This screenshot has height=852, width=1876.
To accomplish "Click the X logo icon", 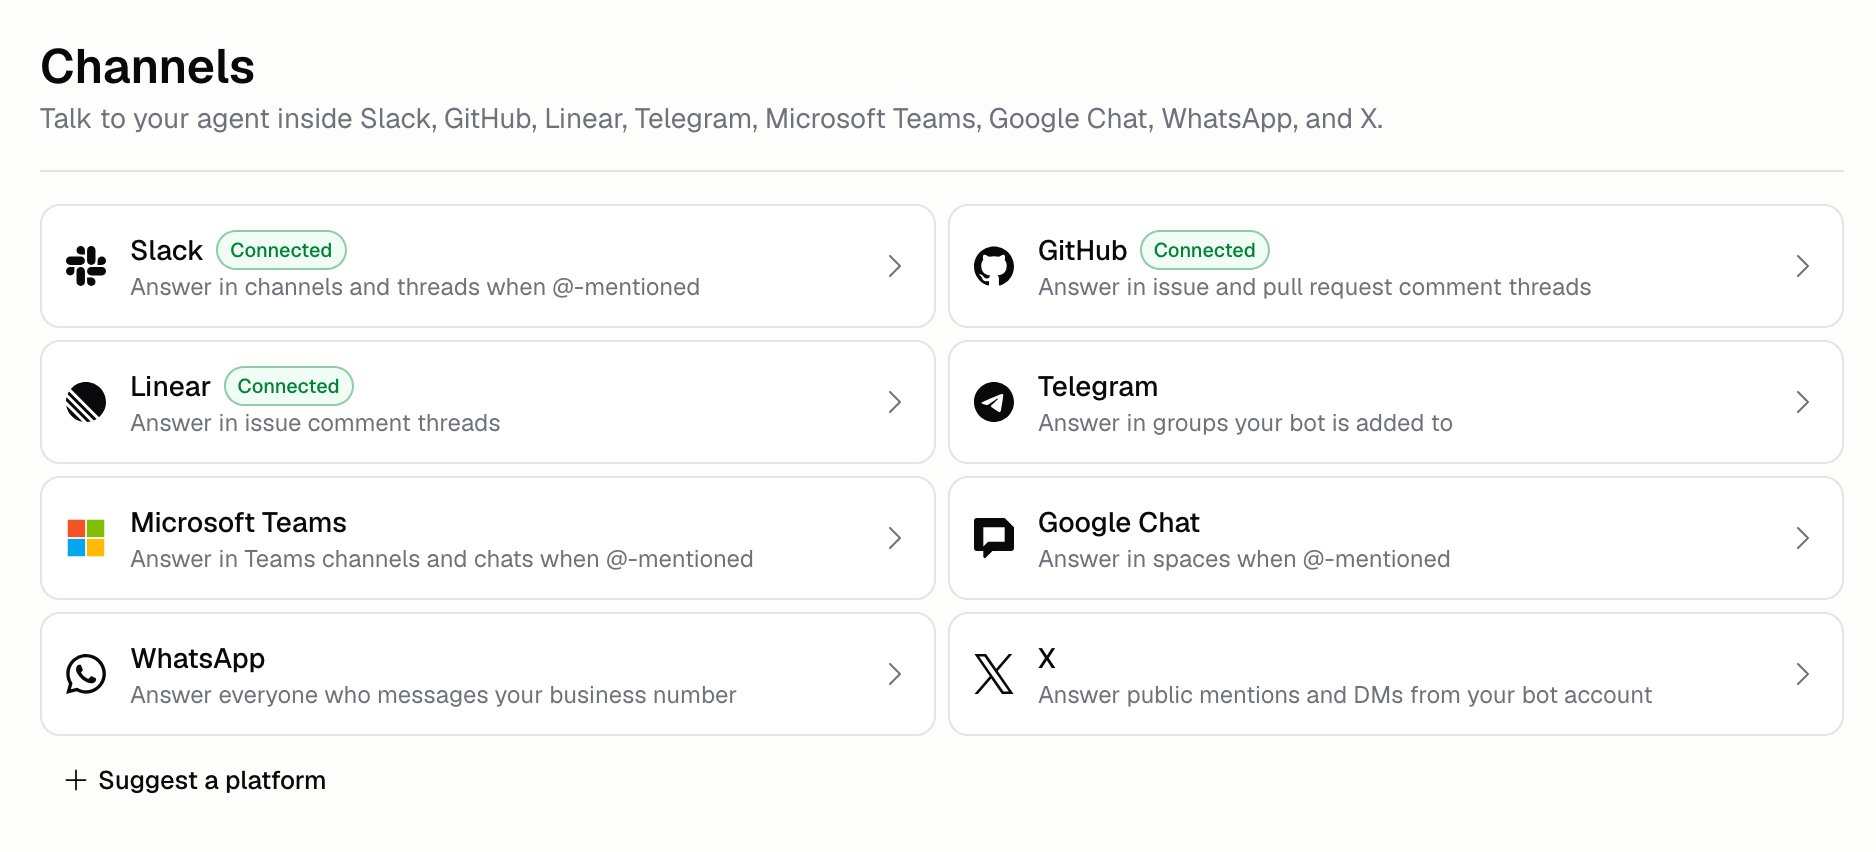I will click(994, 674).
